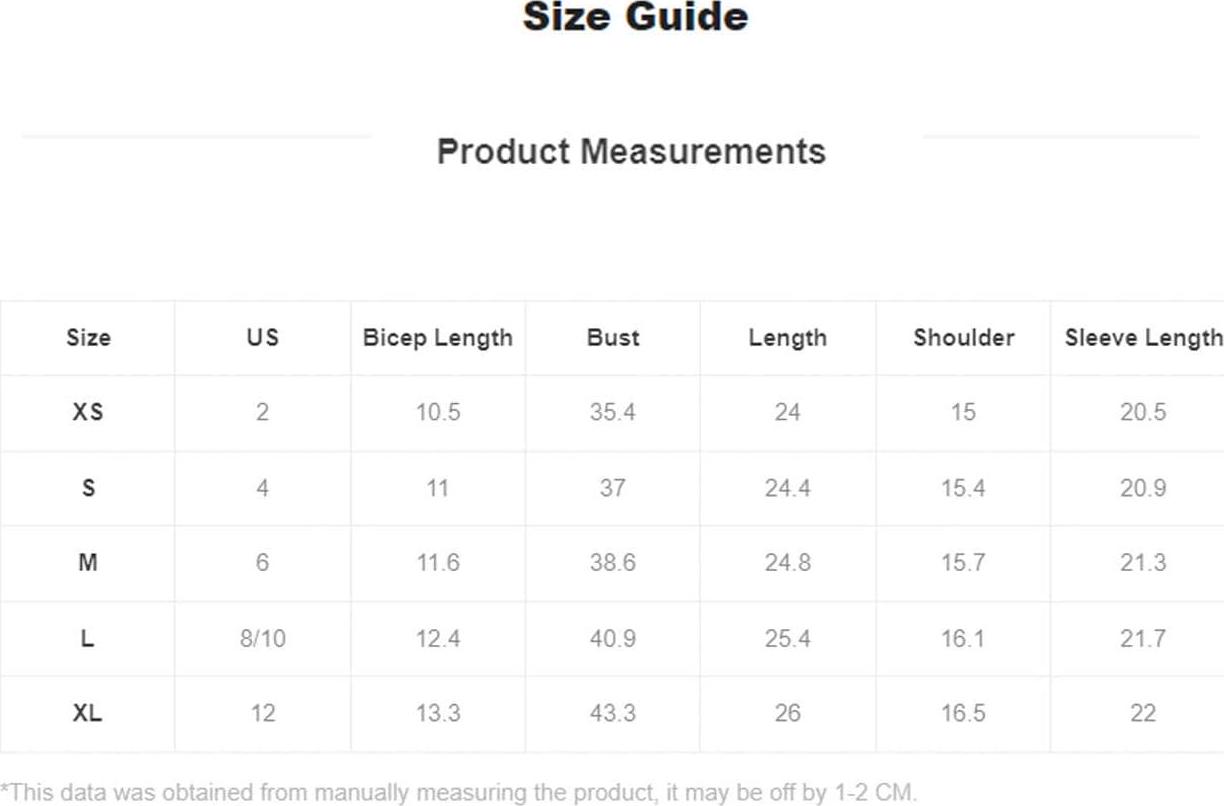Click the S size row label
Viewport: 1224px width, 806px height.
[88, 488]
